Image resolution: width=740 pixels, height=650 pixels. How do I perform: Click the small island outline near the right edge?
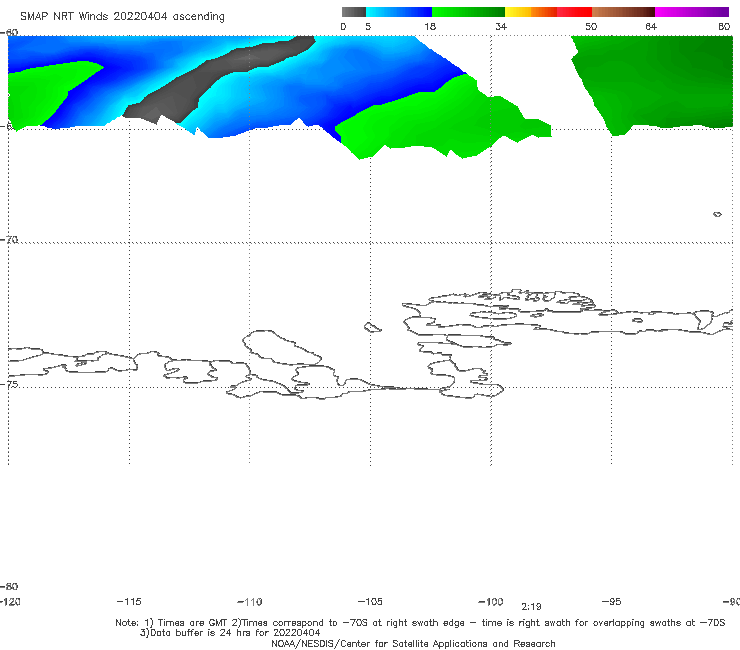click(717, 214)
